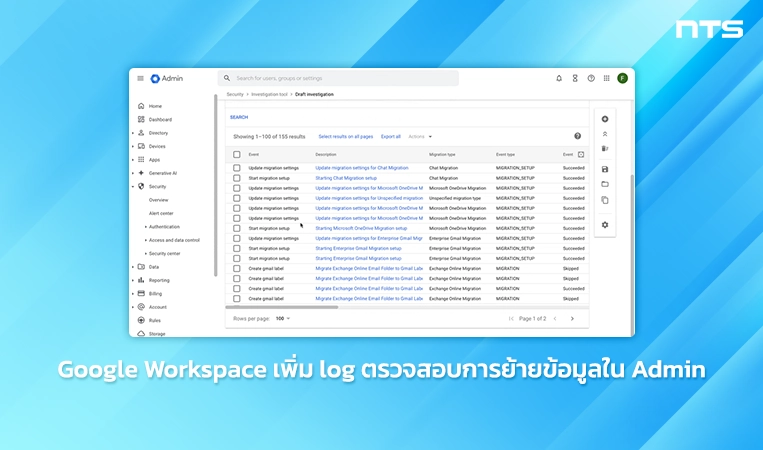
Task: Open the account avatar menu
Action: [622, 78]
